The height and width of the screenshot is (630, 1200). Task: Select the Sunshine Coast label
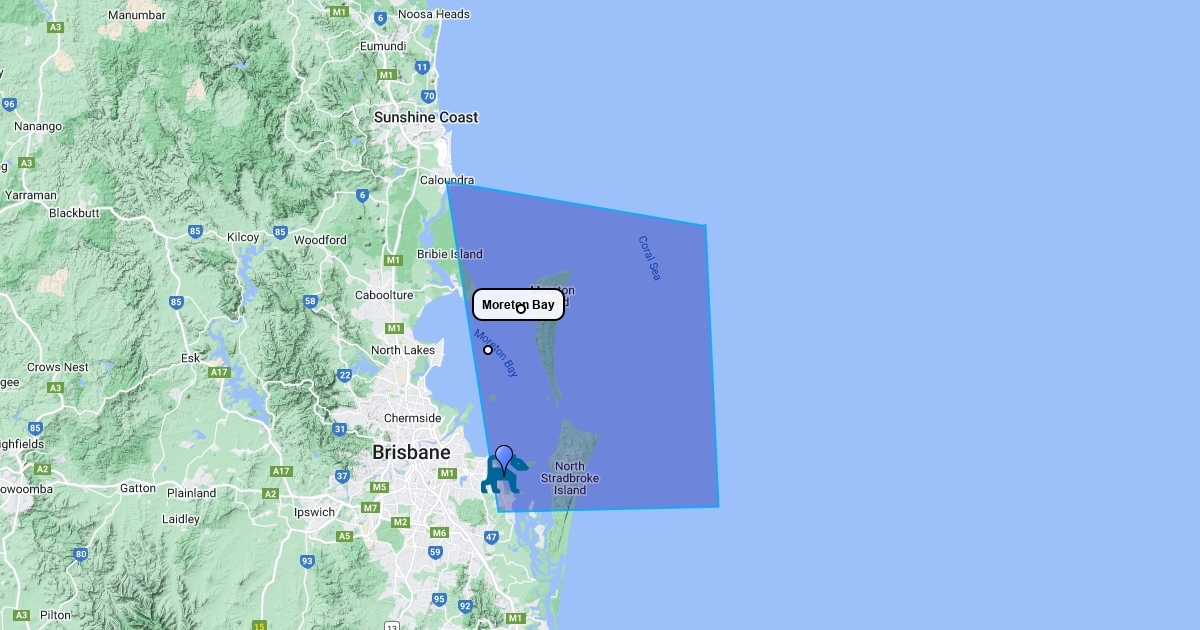426,117
